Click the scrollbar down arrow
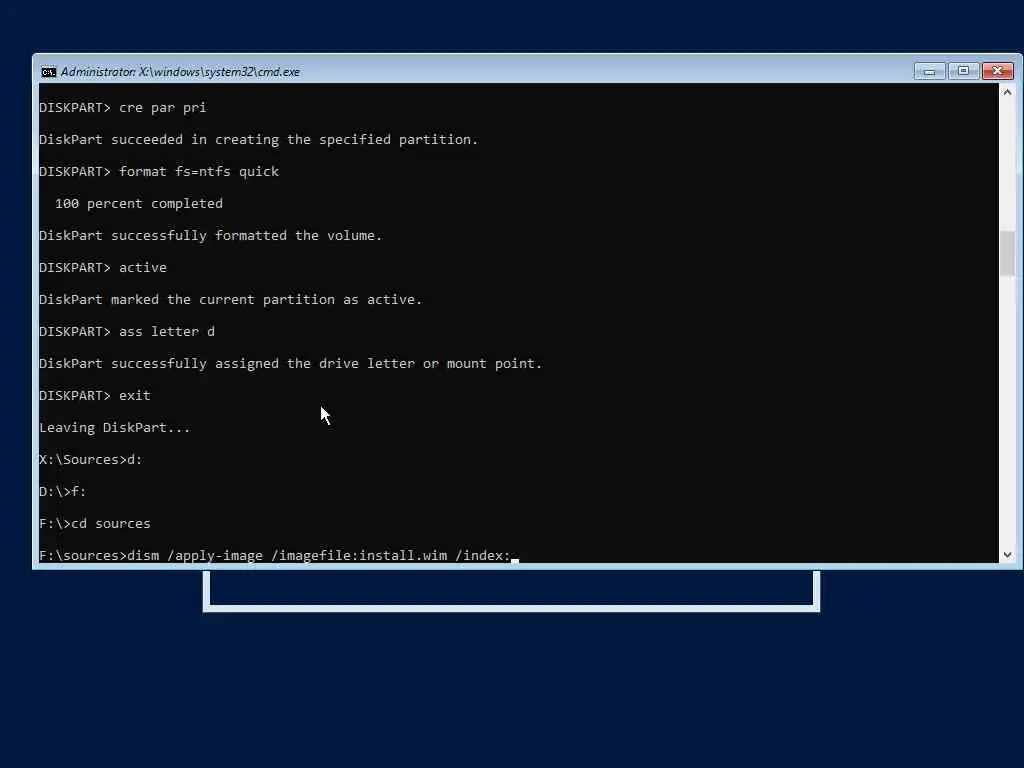This screenshot has width=1024, height=768. [1007, 554]
